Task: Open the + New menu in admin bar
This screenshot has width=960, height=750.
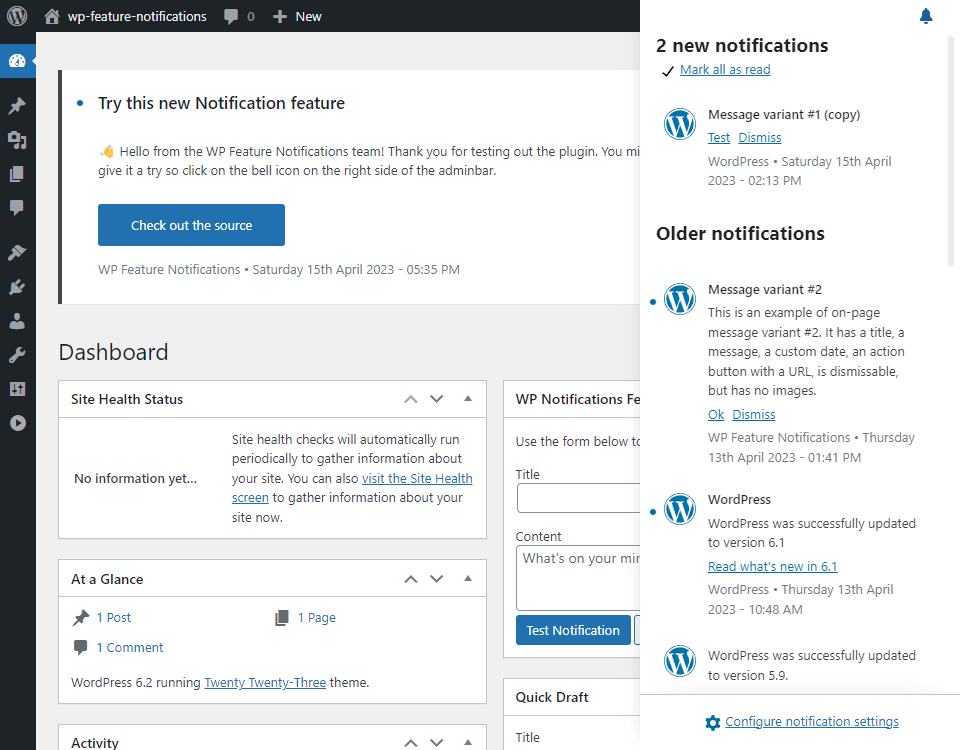Action: [296, 15]
